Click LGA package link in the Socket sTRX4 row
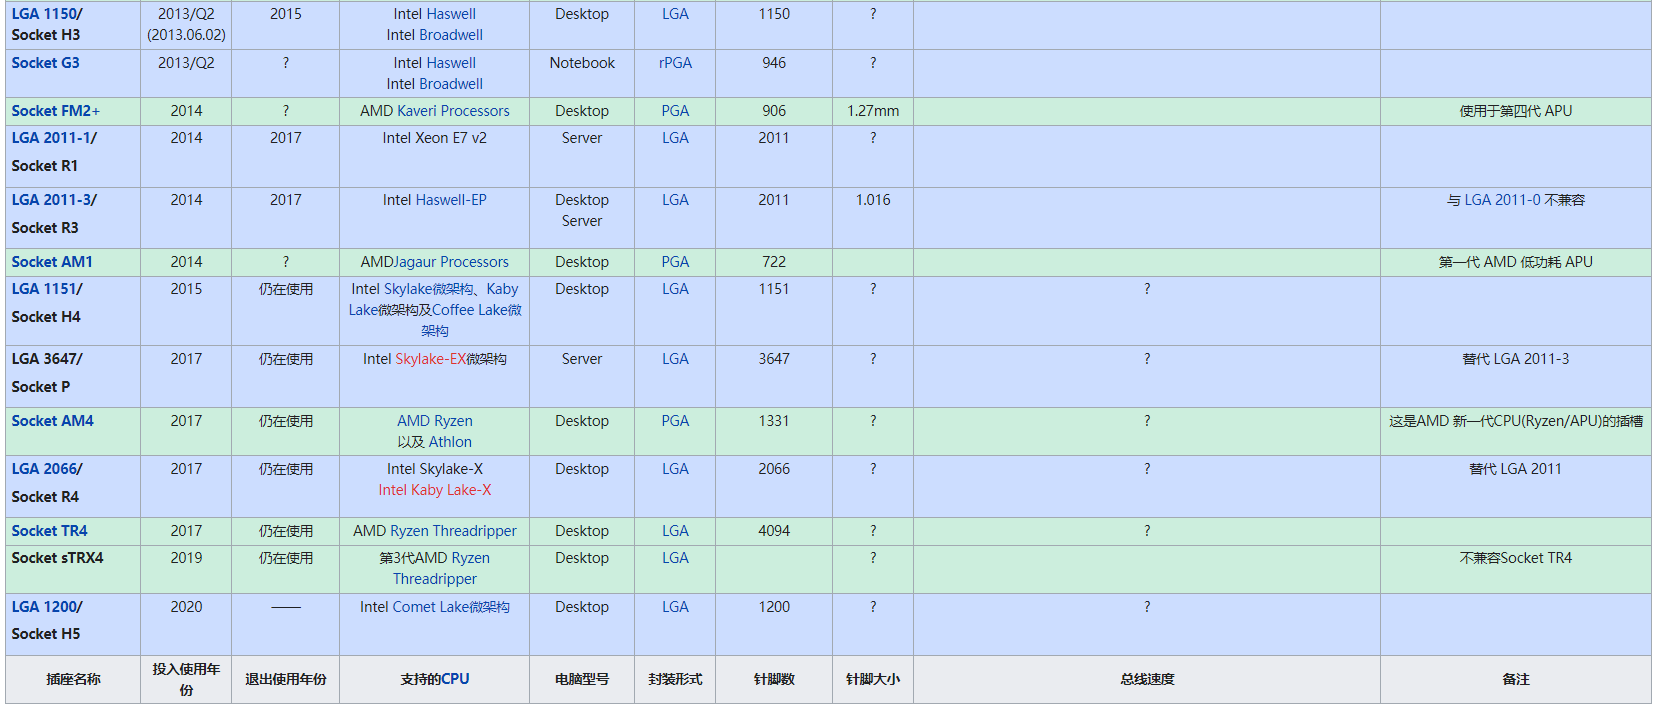This screenshot has height=708, width=1656. coord(675,558)
